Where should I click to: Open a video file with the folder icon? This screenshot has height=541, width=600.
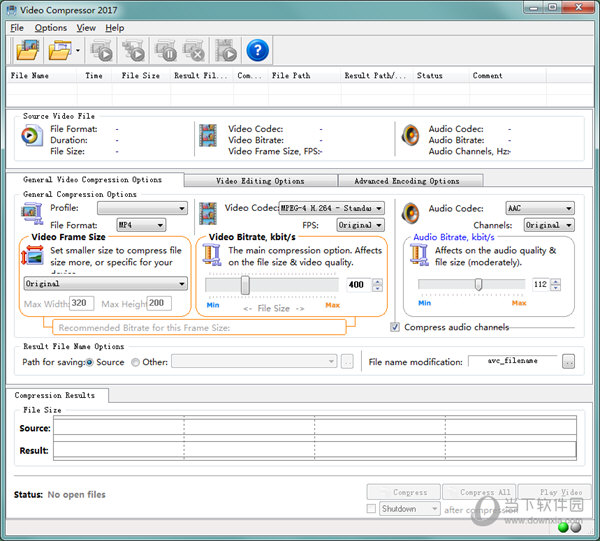coord(27,50)
